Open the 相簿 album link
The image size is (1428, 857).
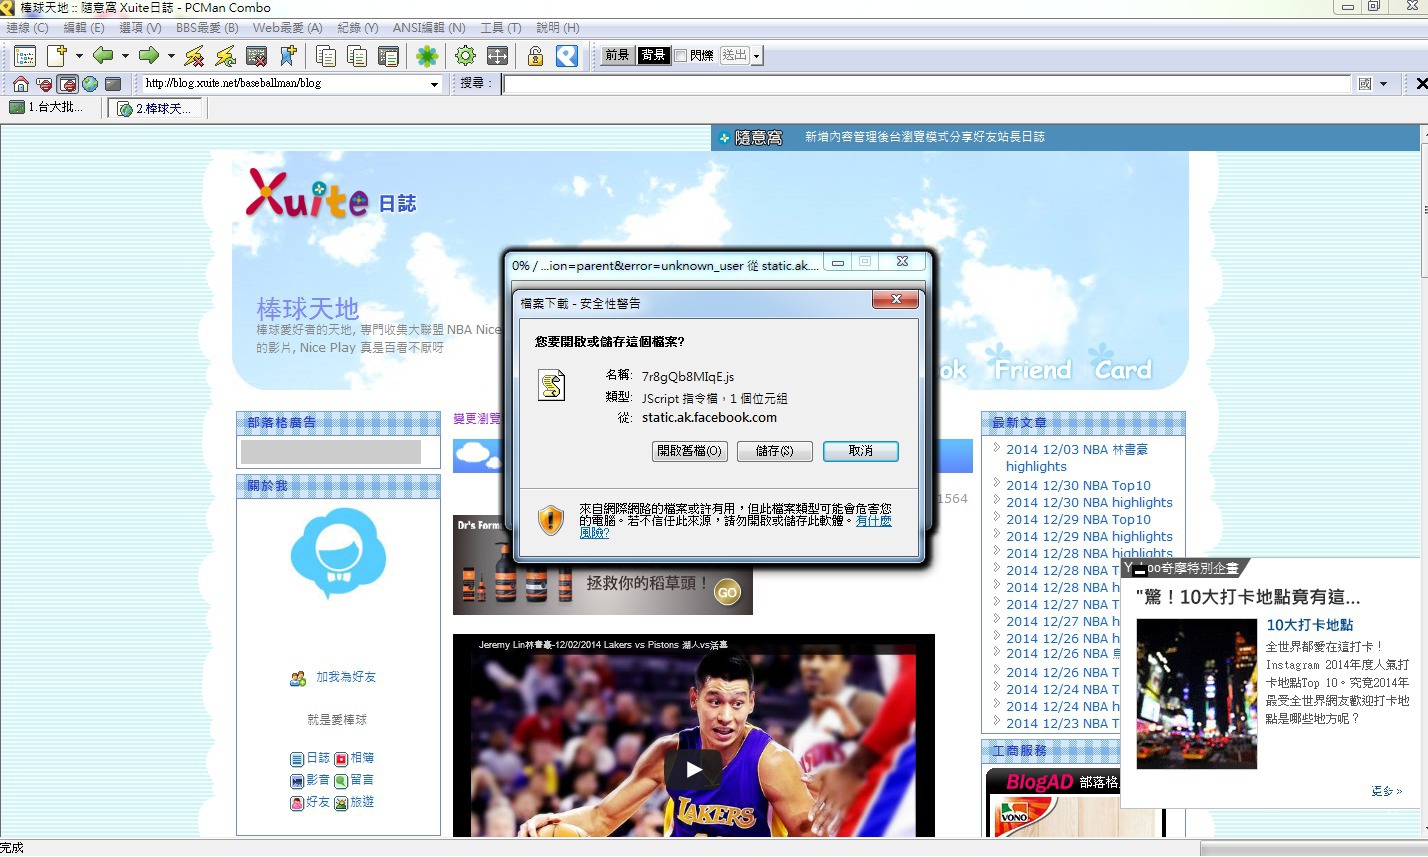(x=362, y=759)
